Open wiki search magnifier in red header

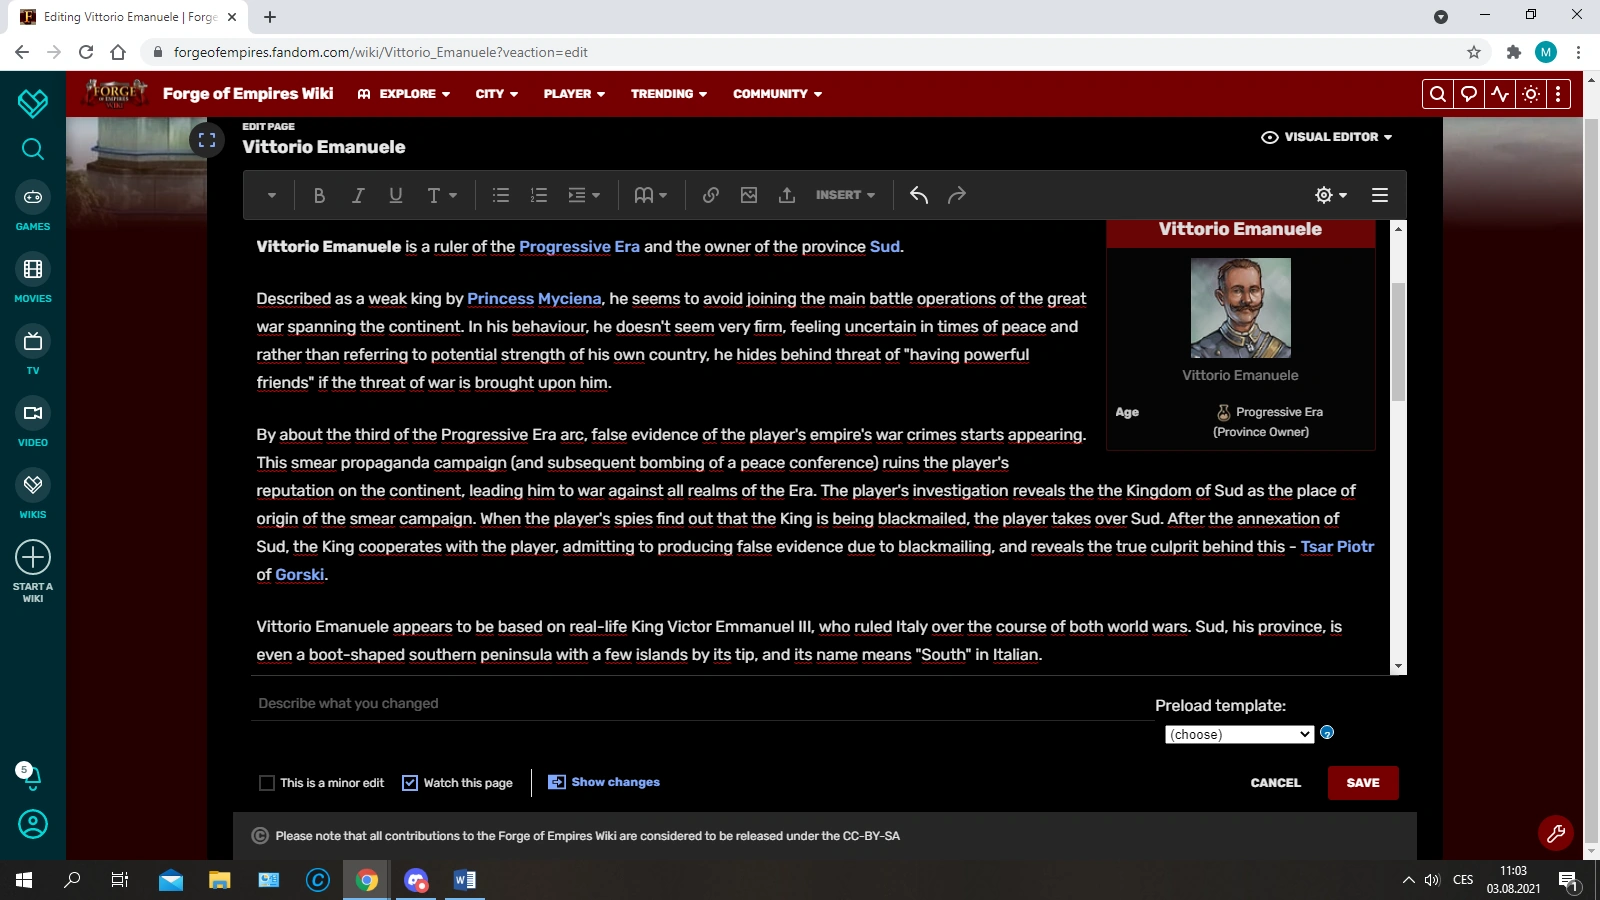1438,94
